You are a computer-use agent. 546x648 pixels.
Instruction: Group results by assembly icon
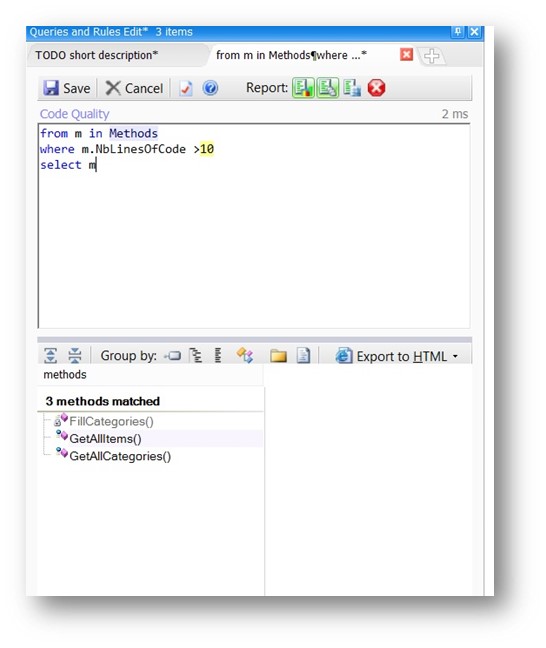coord(172,355)
